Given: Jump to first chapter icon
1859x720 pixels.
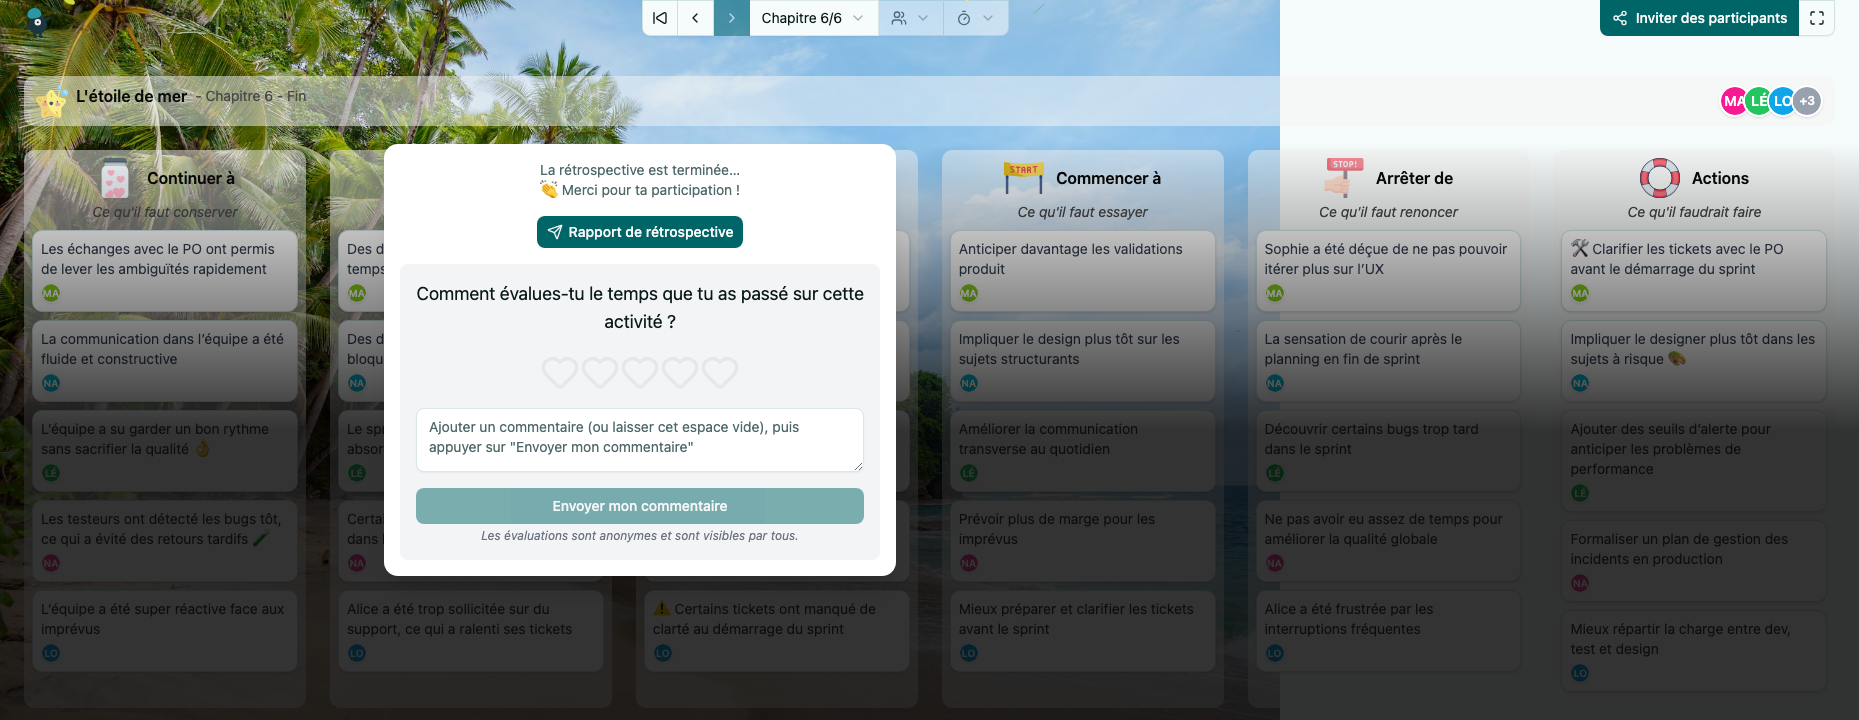Looking at the screenshot, I should (x=660, y=18).
